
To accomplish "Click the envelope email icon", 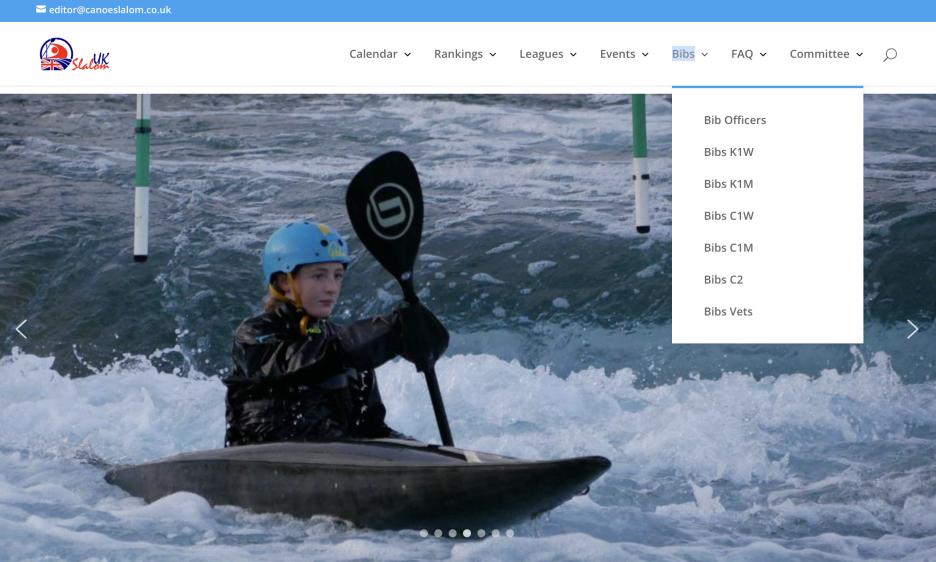I will pos(41,10).
